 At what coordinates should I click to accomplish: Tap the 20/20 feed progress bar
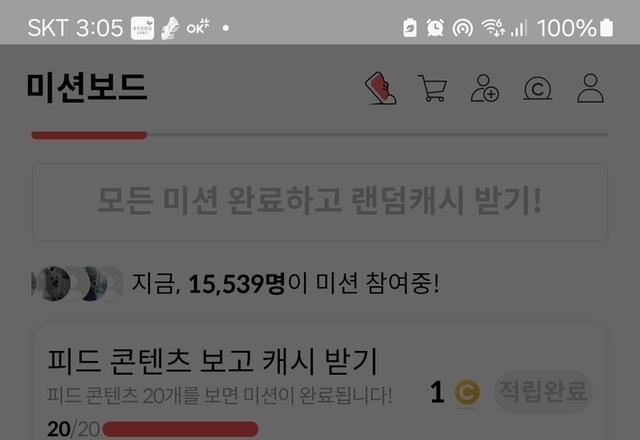180,429
